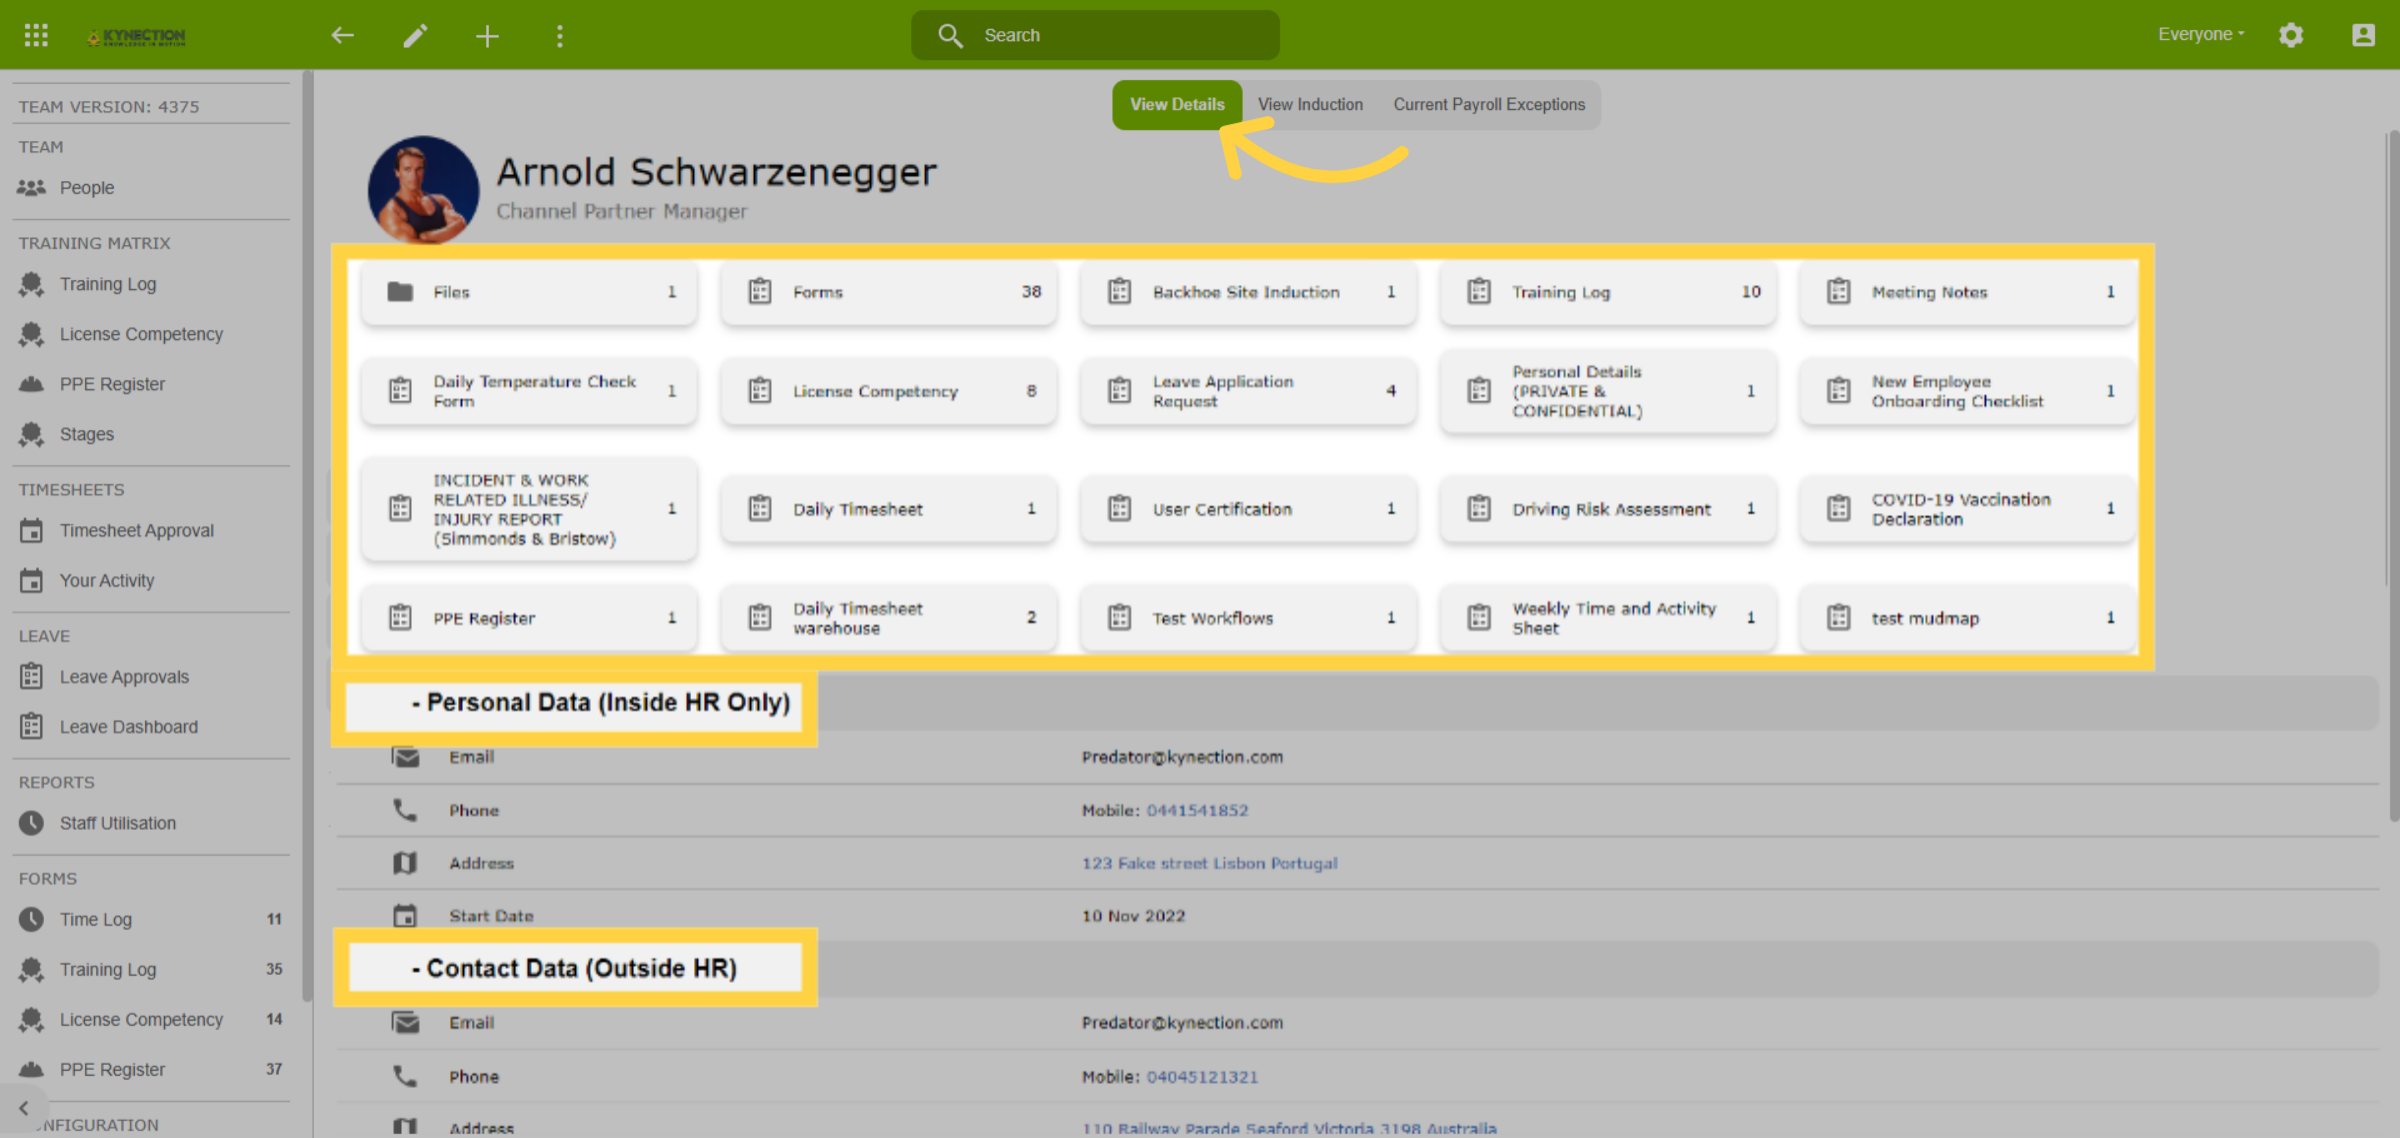Image resolution: width=2400 pixels, height=1138 pixels.
Task: Switch to the View Induction tab
Action: tap(1310, 104)
